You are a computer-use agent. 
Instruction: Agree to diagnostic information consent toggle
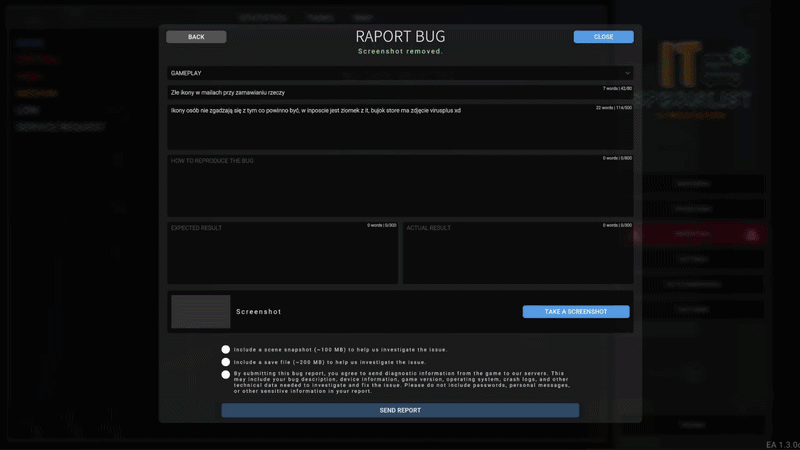pos(226,374)
